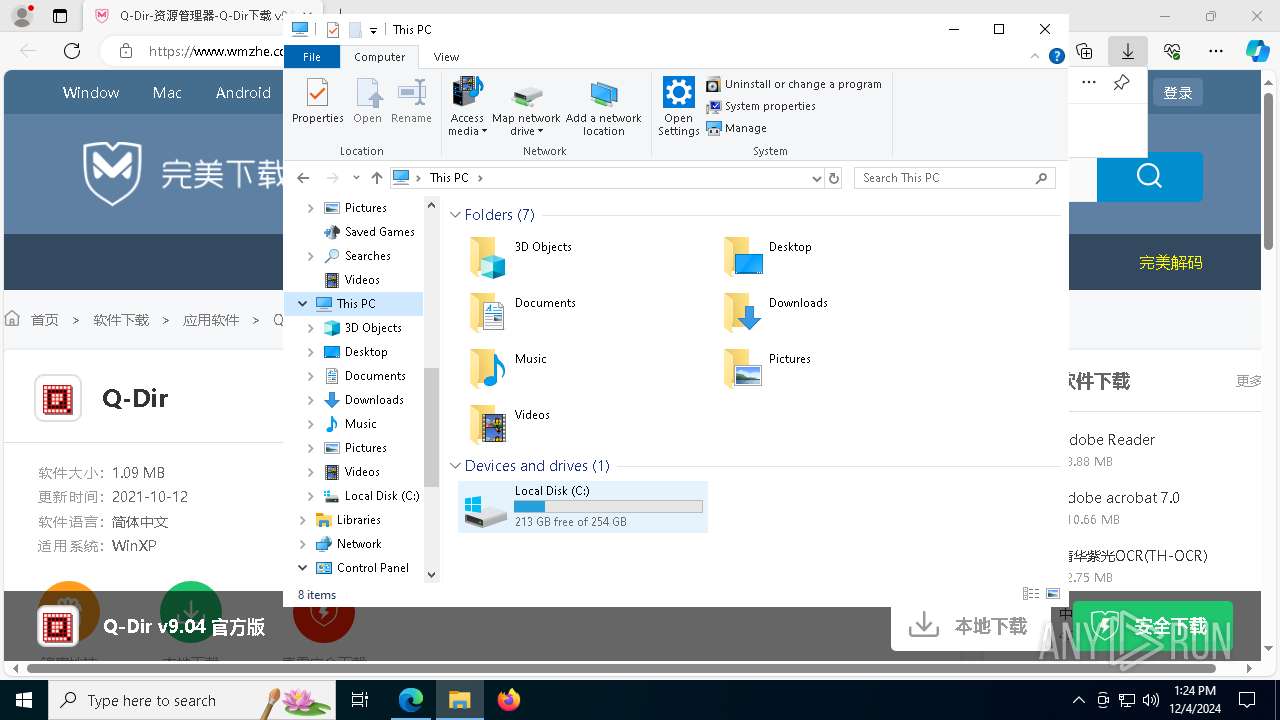Open the File ribbon tab
This screenshot has width=1280, height=720.
(312, 57)
